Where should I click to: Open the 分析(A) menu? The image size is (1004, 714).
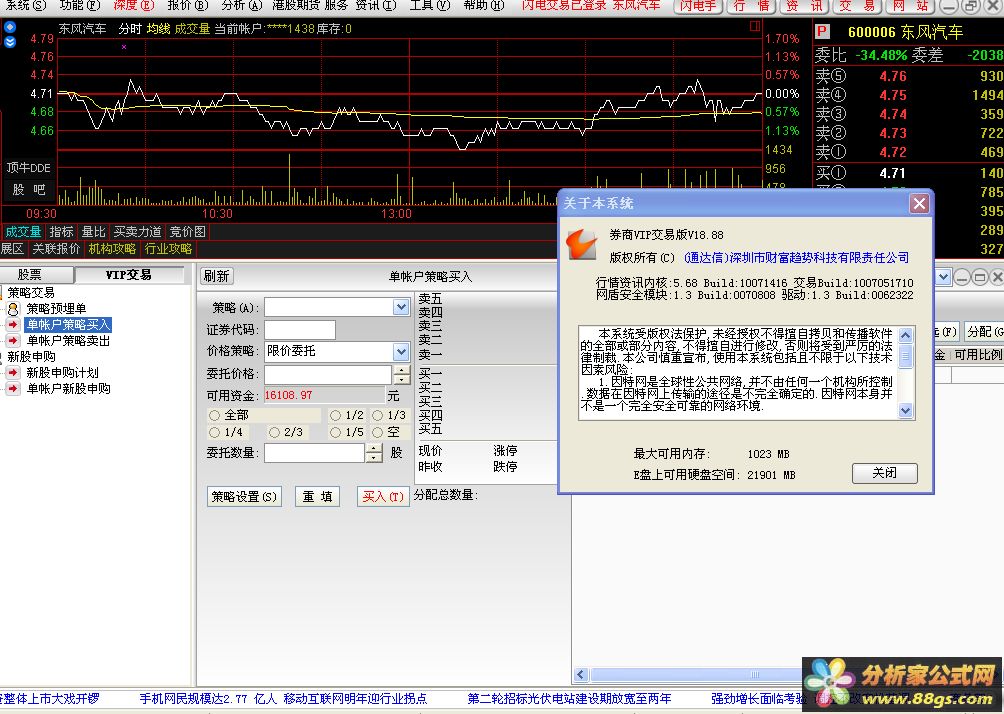coord(241,5)
